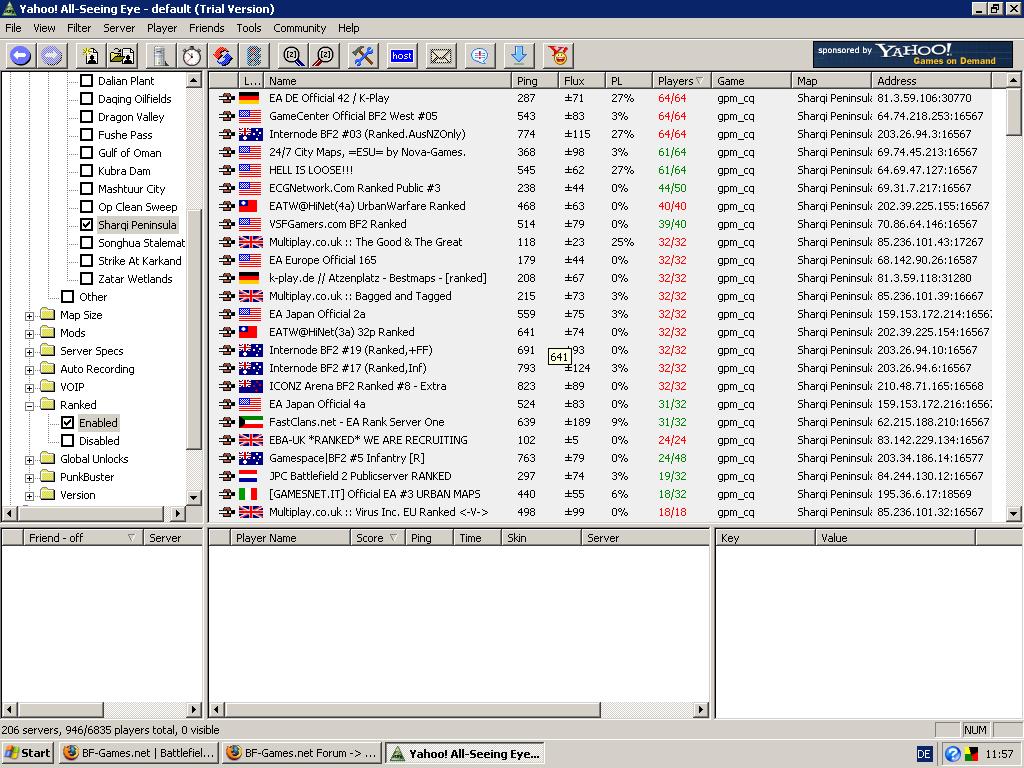The height and width of the screenshot is (768, 1024).
Task: Click the smiley medal icon in toolbar
Action: pos(558,56)
